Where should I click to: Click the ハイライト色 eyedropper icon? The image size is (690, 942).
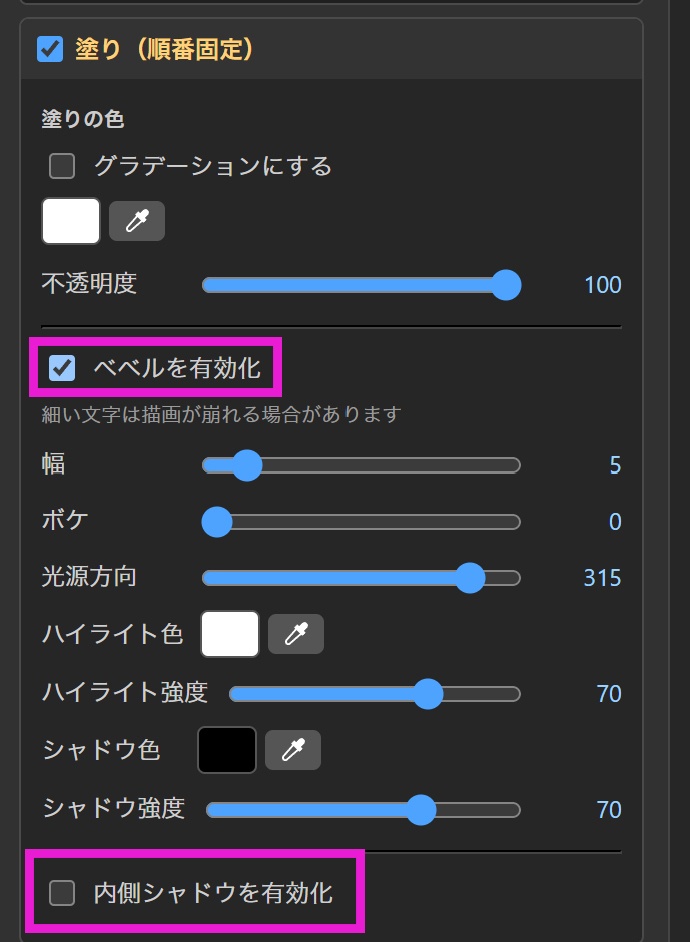[x=296, y=634]
